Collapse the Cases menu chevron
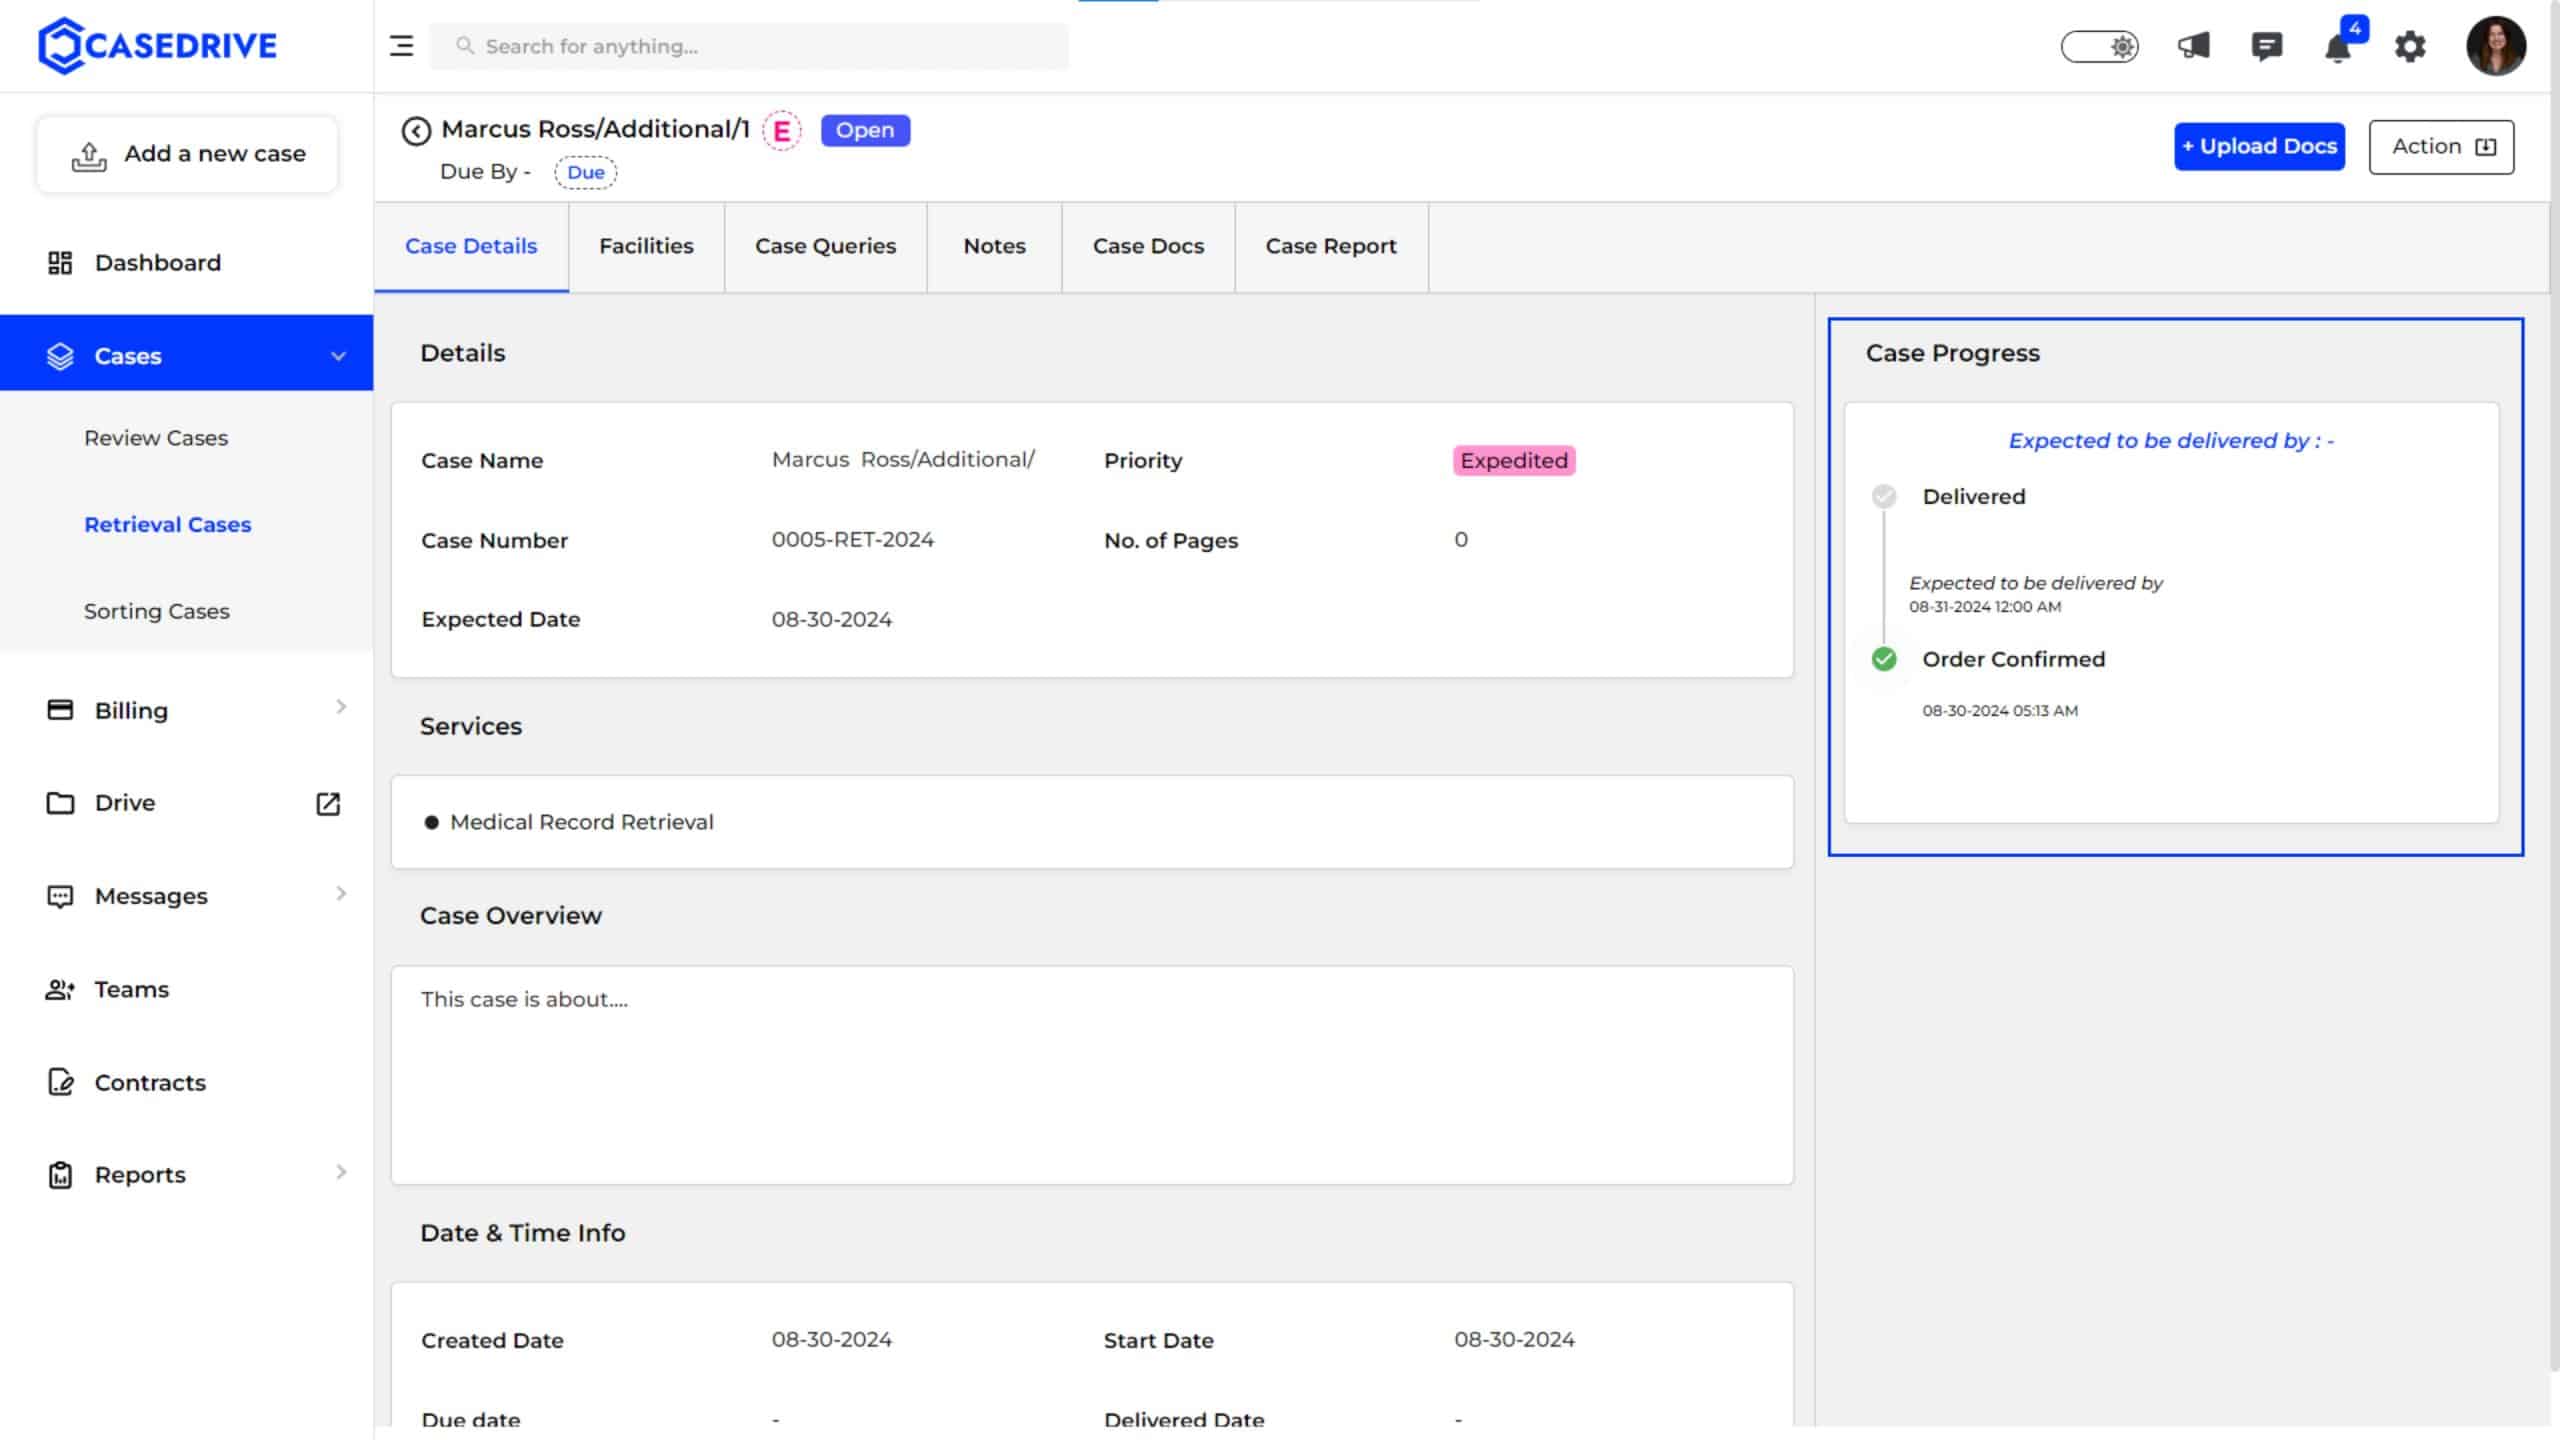 [338, 356]
